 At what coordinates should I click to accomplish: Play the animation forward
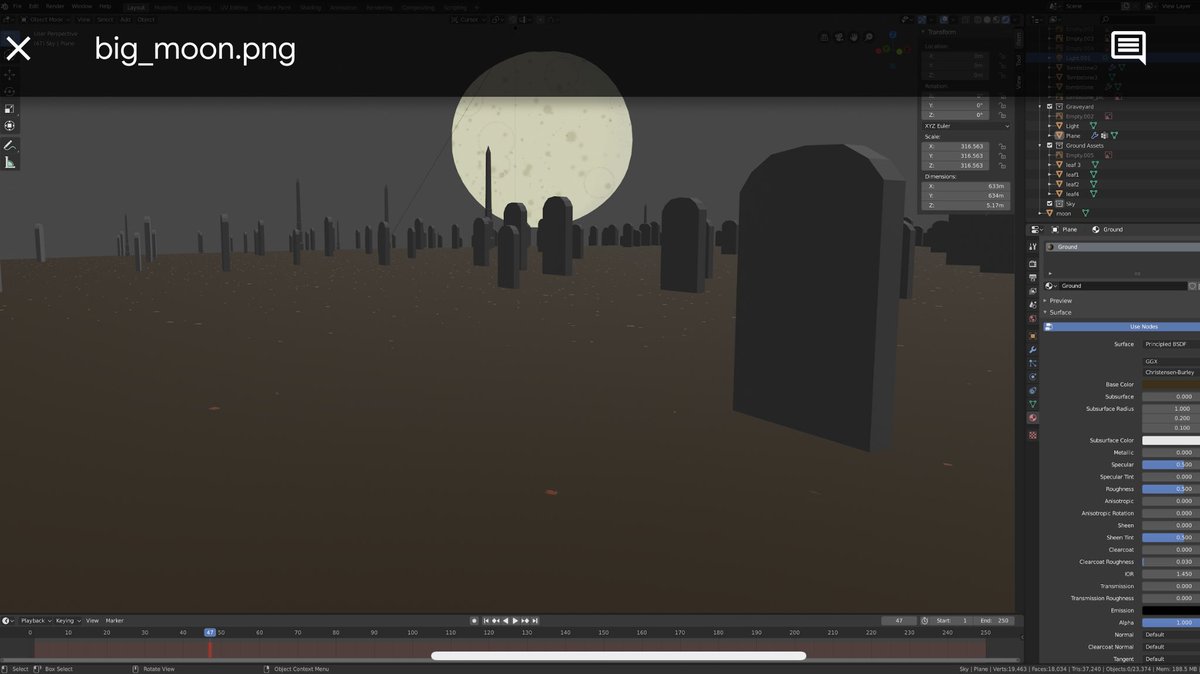515,621
